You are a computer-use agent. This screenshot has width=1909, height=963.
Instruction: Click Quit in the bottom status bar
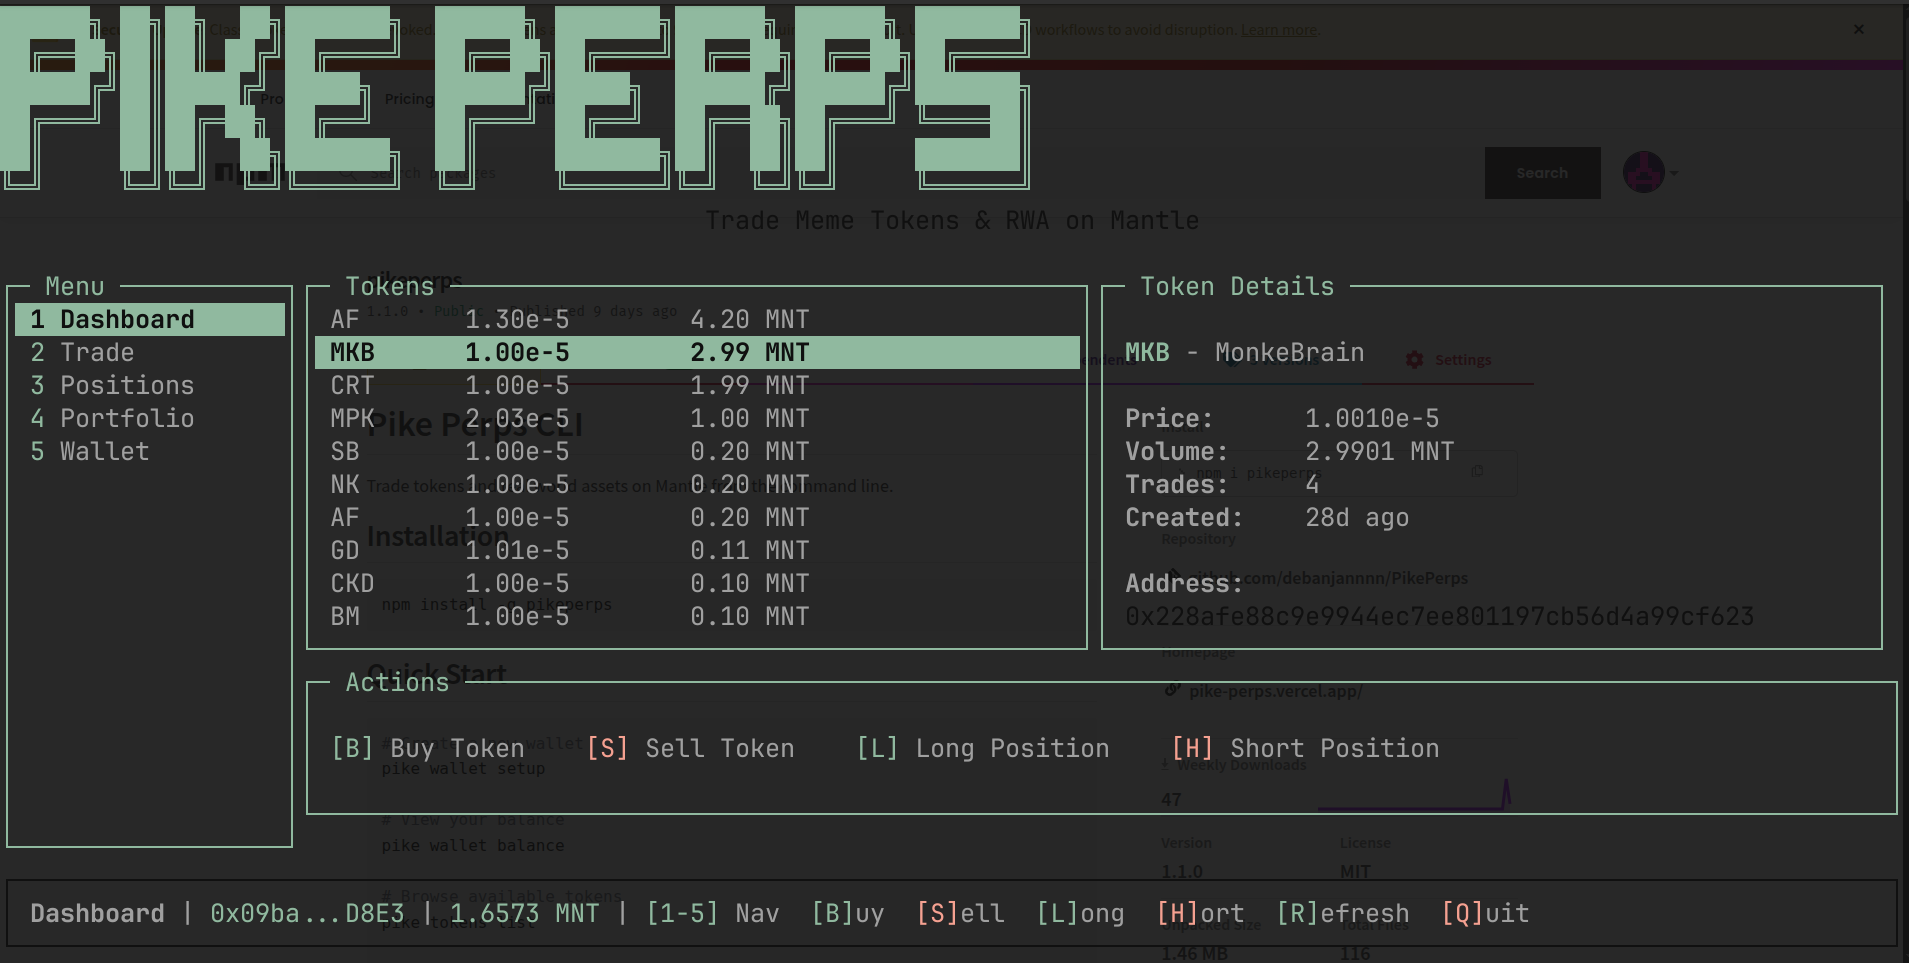1485,914
